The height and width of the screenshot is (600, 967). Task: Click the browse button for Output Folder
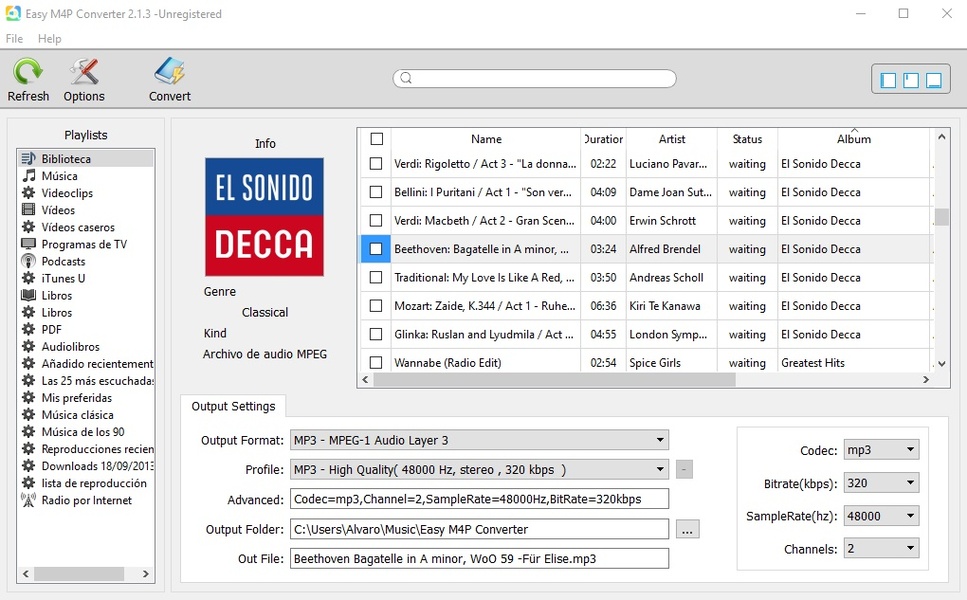[687, 530]
